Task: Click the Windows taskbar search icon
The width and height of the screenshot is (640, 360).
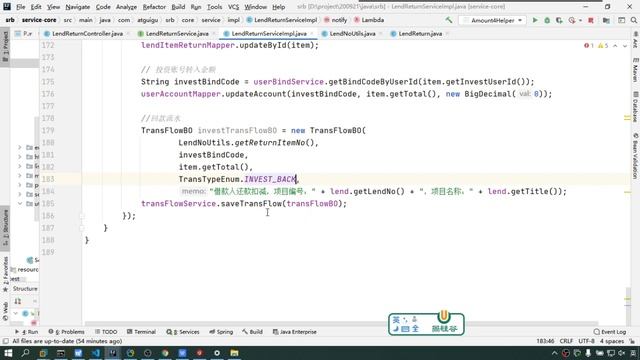Action: coord(25,353)
